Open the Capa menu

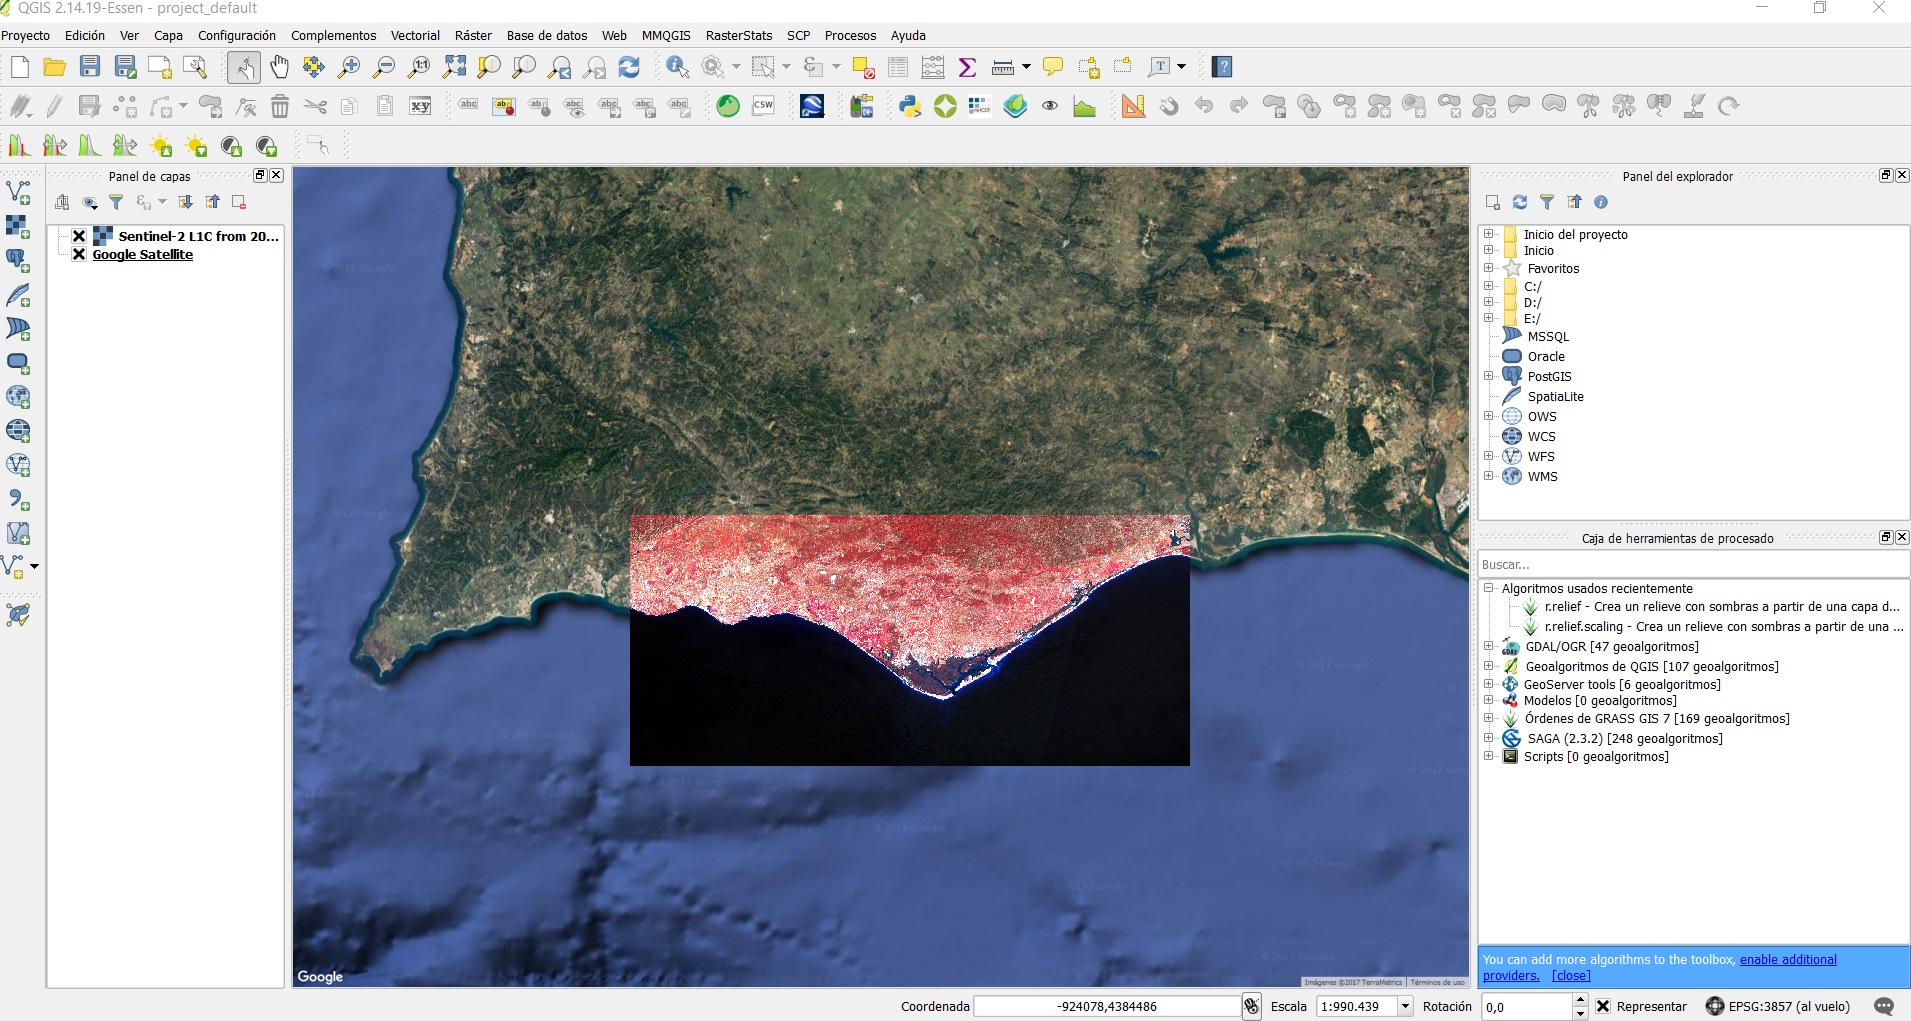coord(168,35)
